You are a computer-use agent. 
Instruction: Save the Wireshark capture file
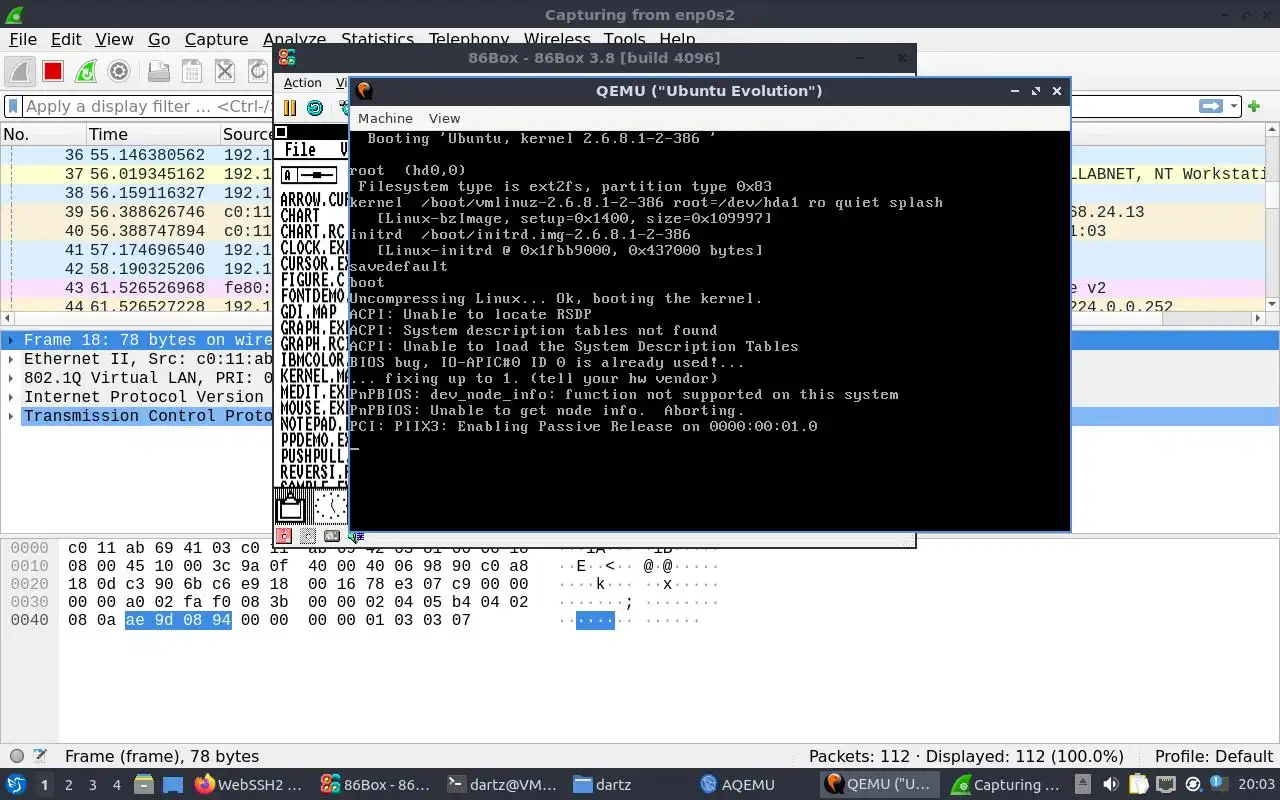(x=192, y=71)
